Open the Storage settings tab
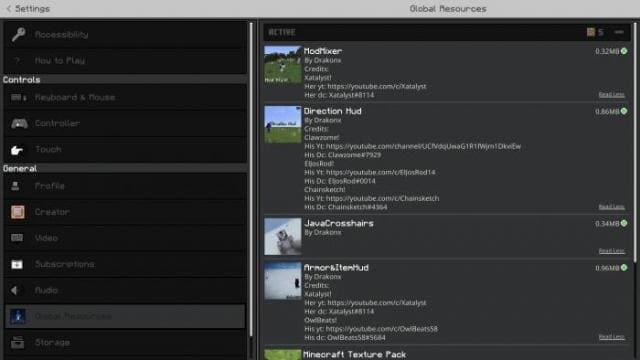Screen dimensions: 640x360 point(125,342)
